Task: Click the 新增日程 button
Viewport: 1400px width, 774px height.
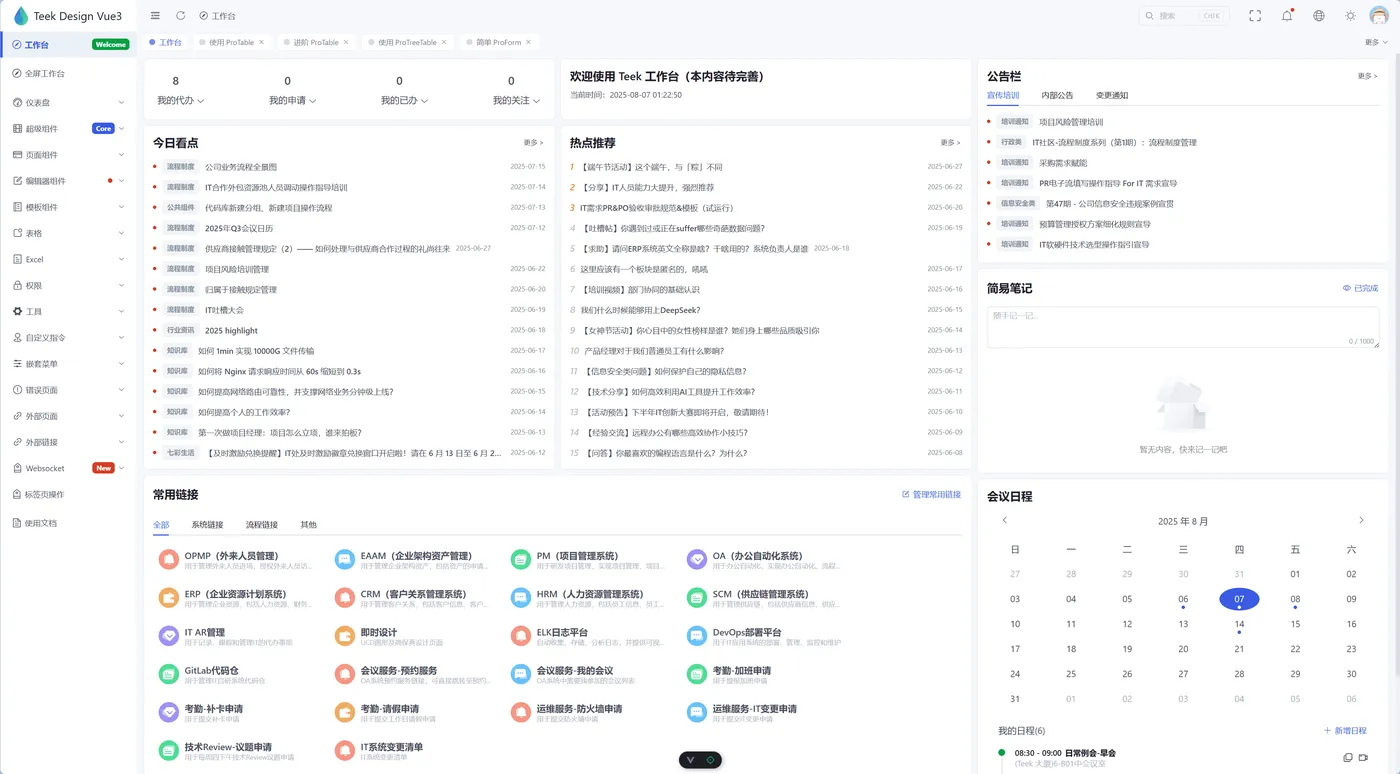Action: tap(1347, 730)
